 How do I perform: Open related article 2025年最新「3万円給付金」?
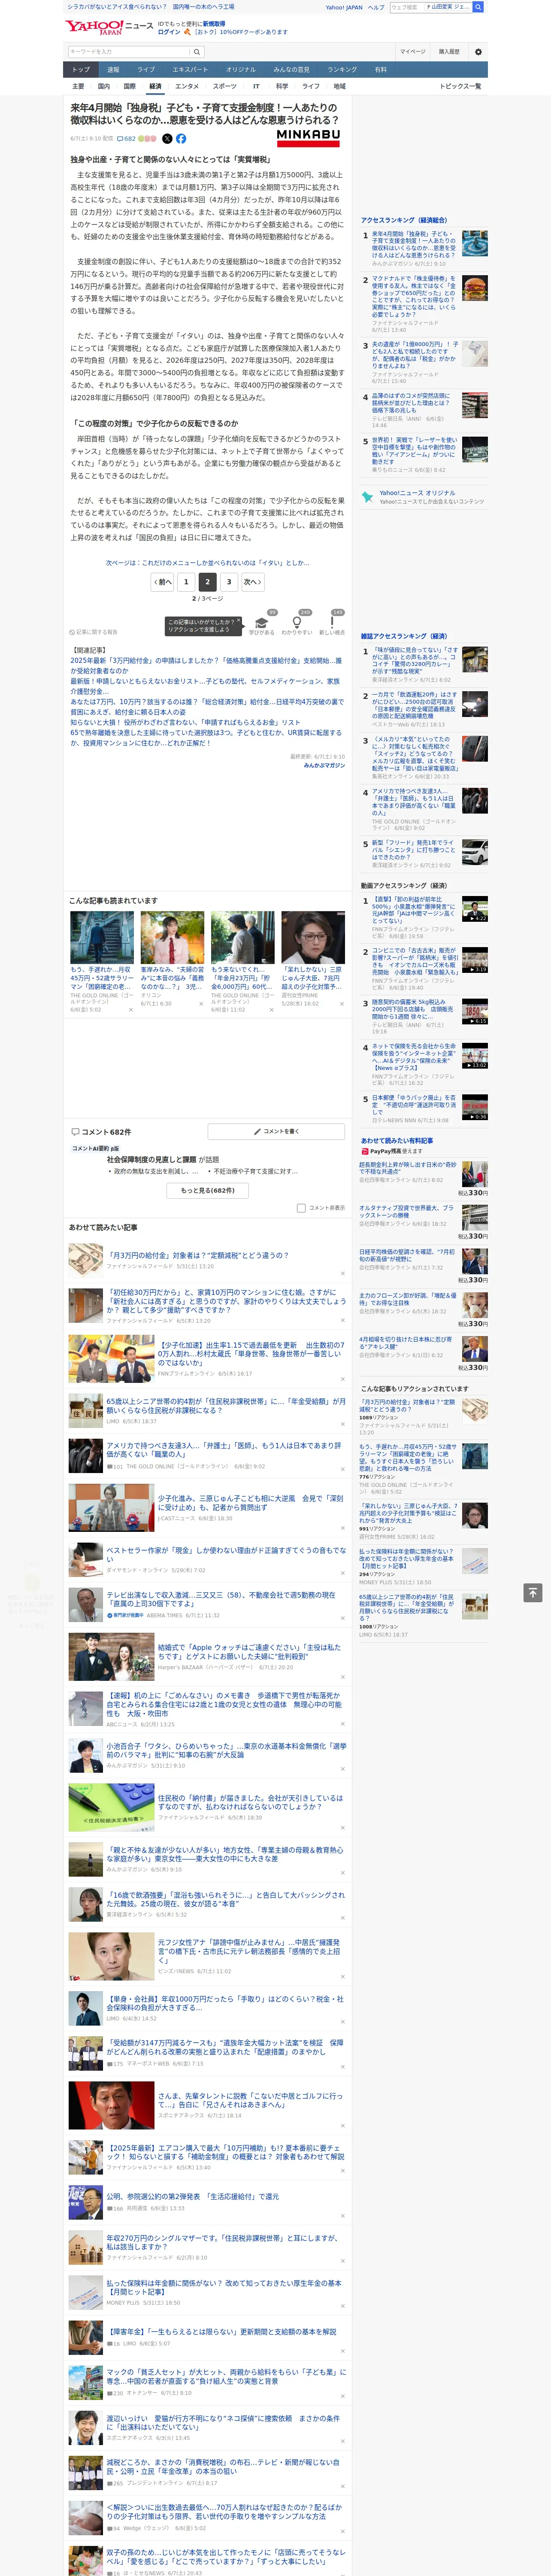(x=206, y=665)
